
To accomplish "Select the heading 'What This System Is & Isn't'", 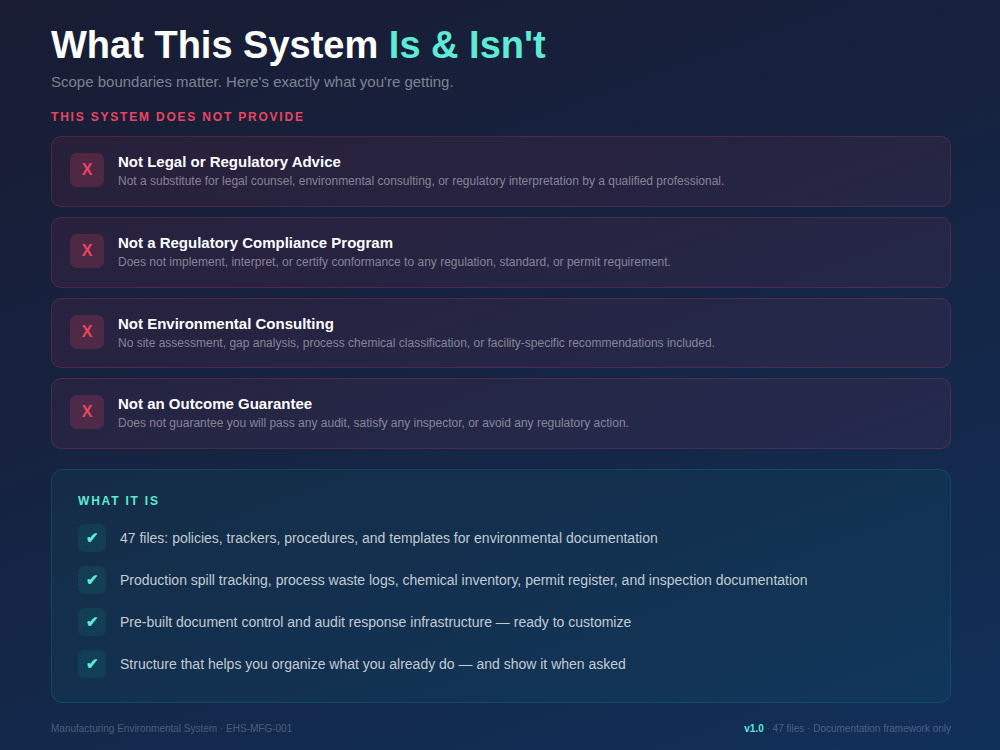I will [x=298, y=45].
